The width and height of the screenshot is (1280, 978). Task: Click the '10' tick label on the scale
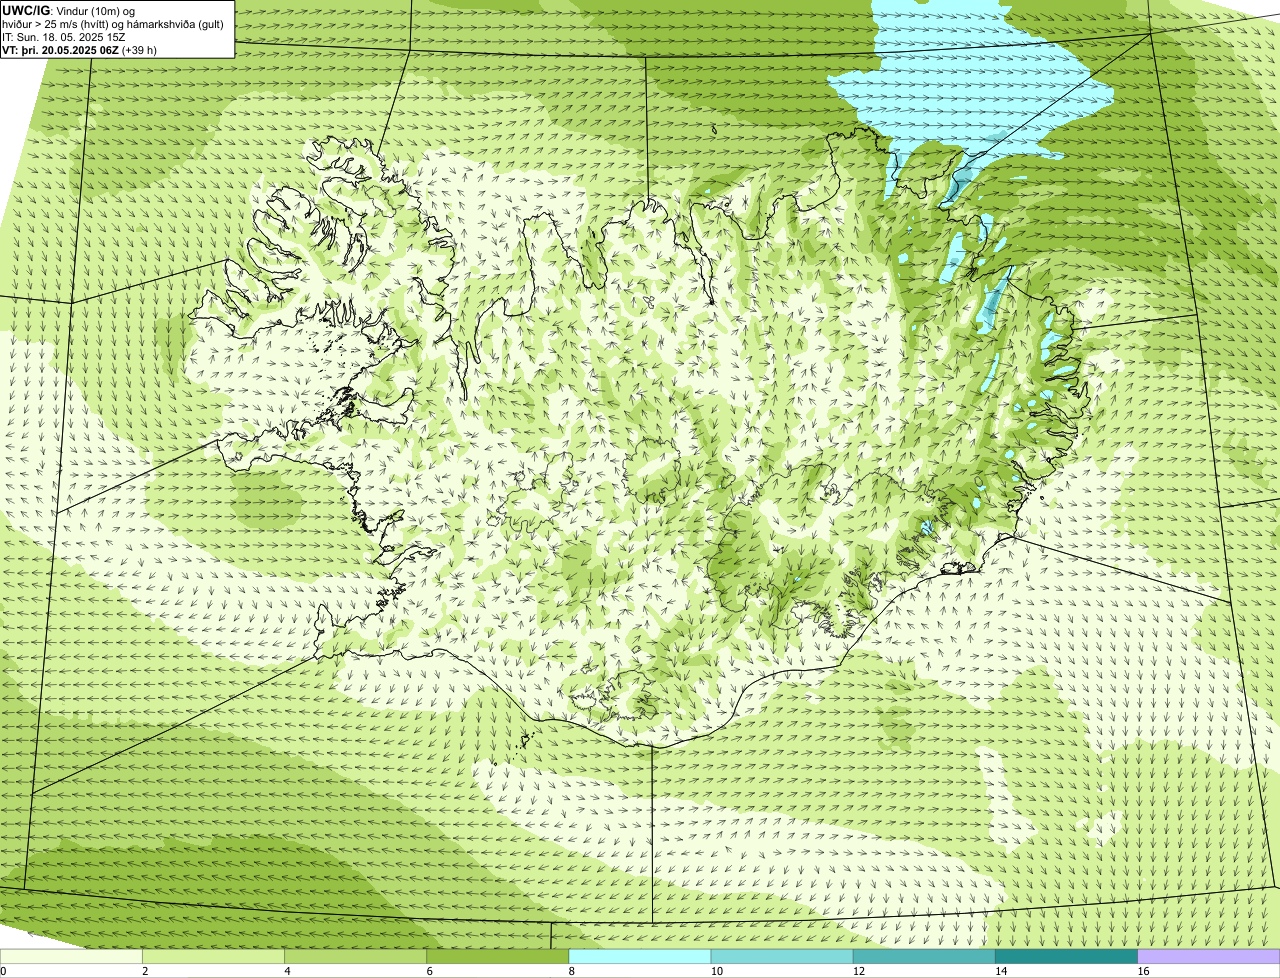(716, 971)
